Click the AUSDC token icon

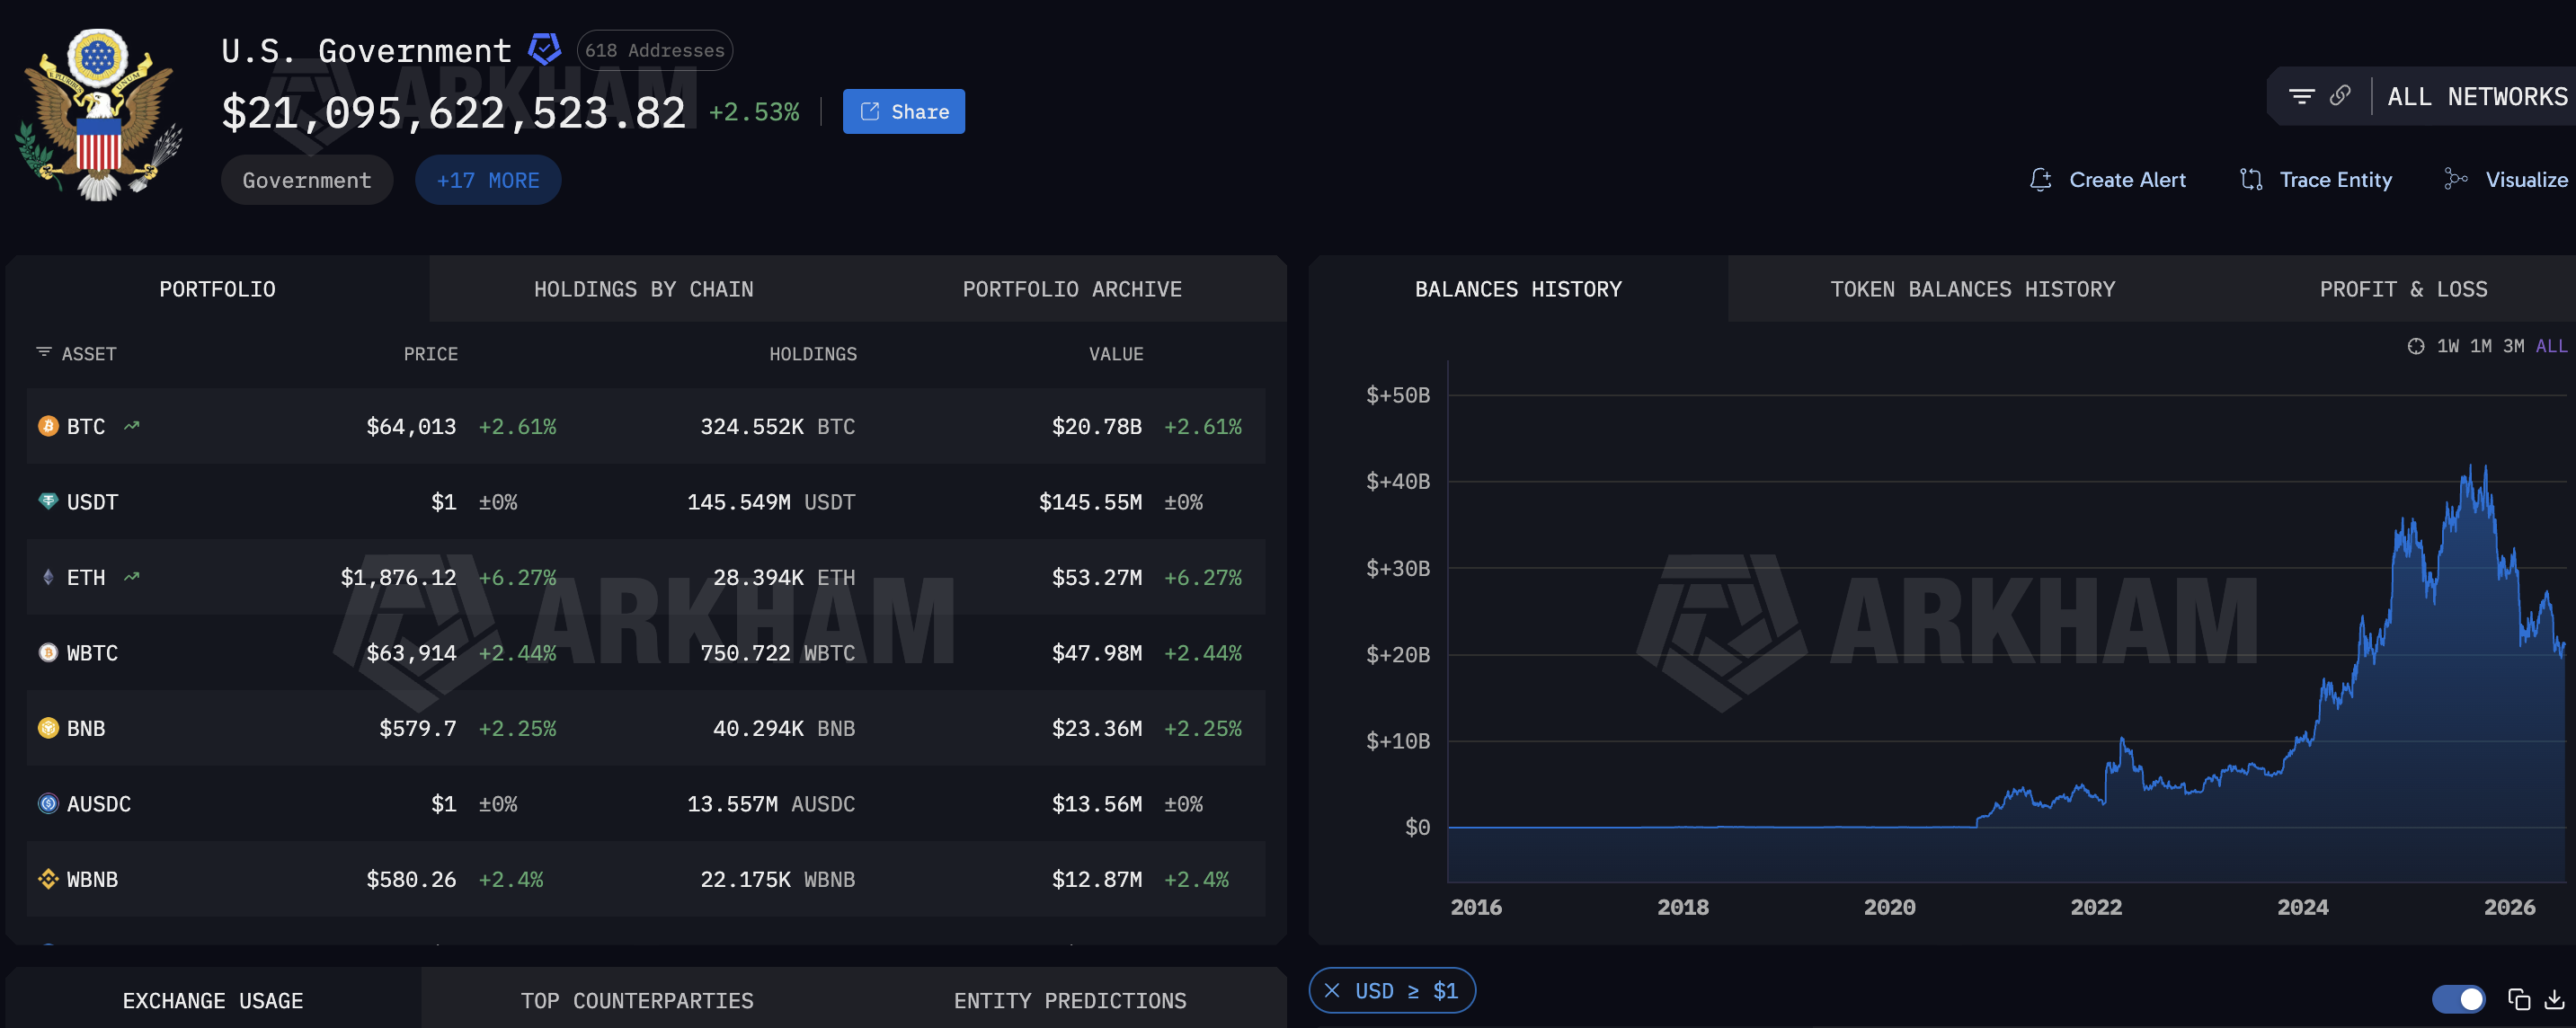point(48,803)
